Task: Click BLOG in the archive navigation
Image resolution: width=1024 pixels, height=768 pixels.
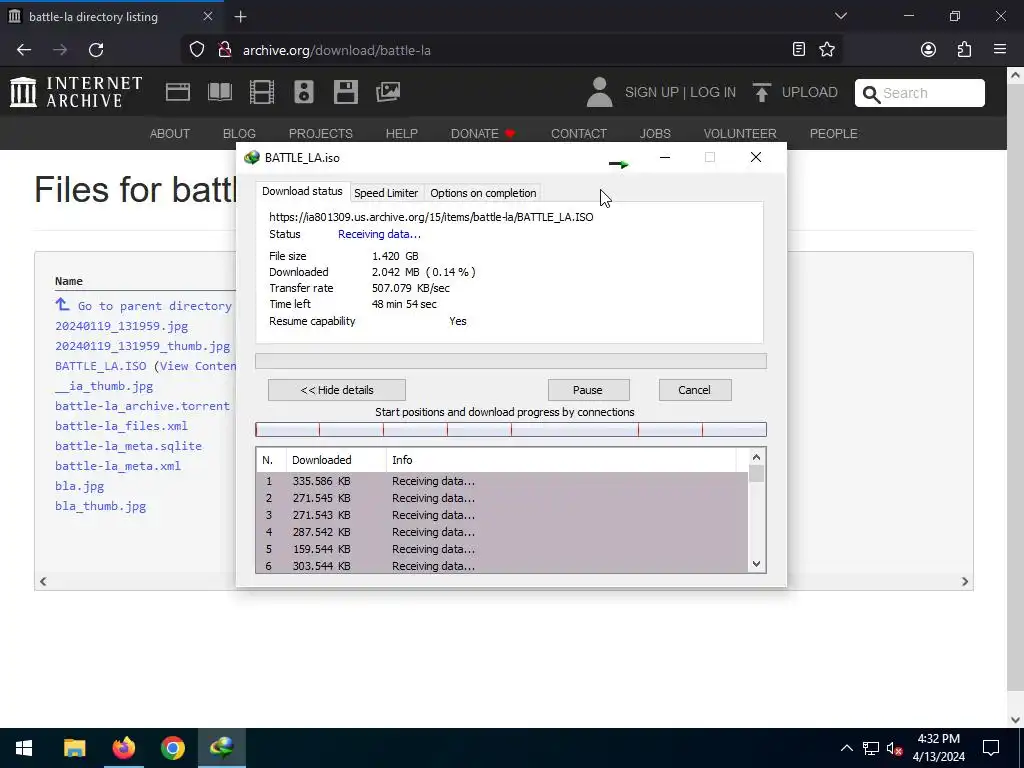Action: (239, 134)
